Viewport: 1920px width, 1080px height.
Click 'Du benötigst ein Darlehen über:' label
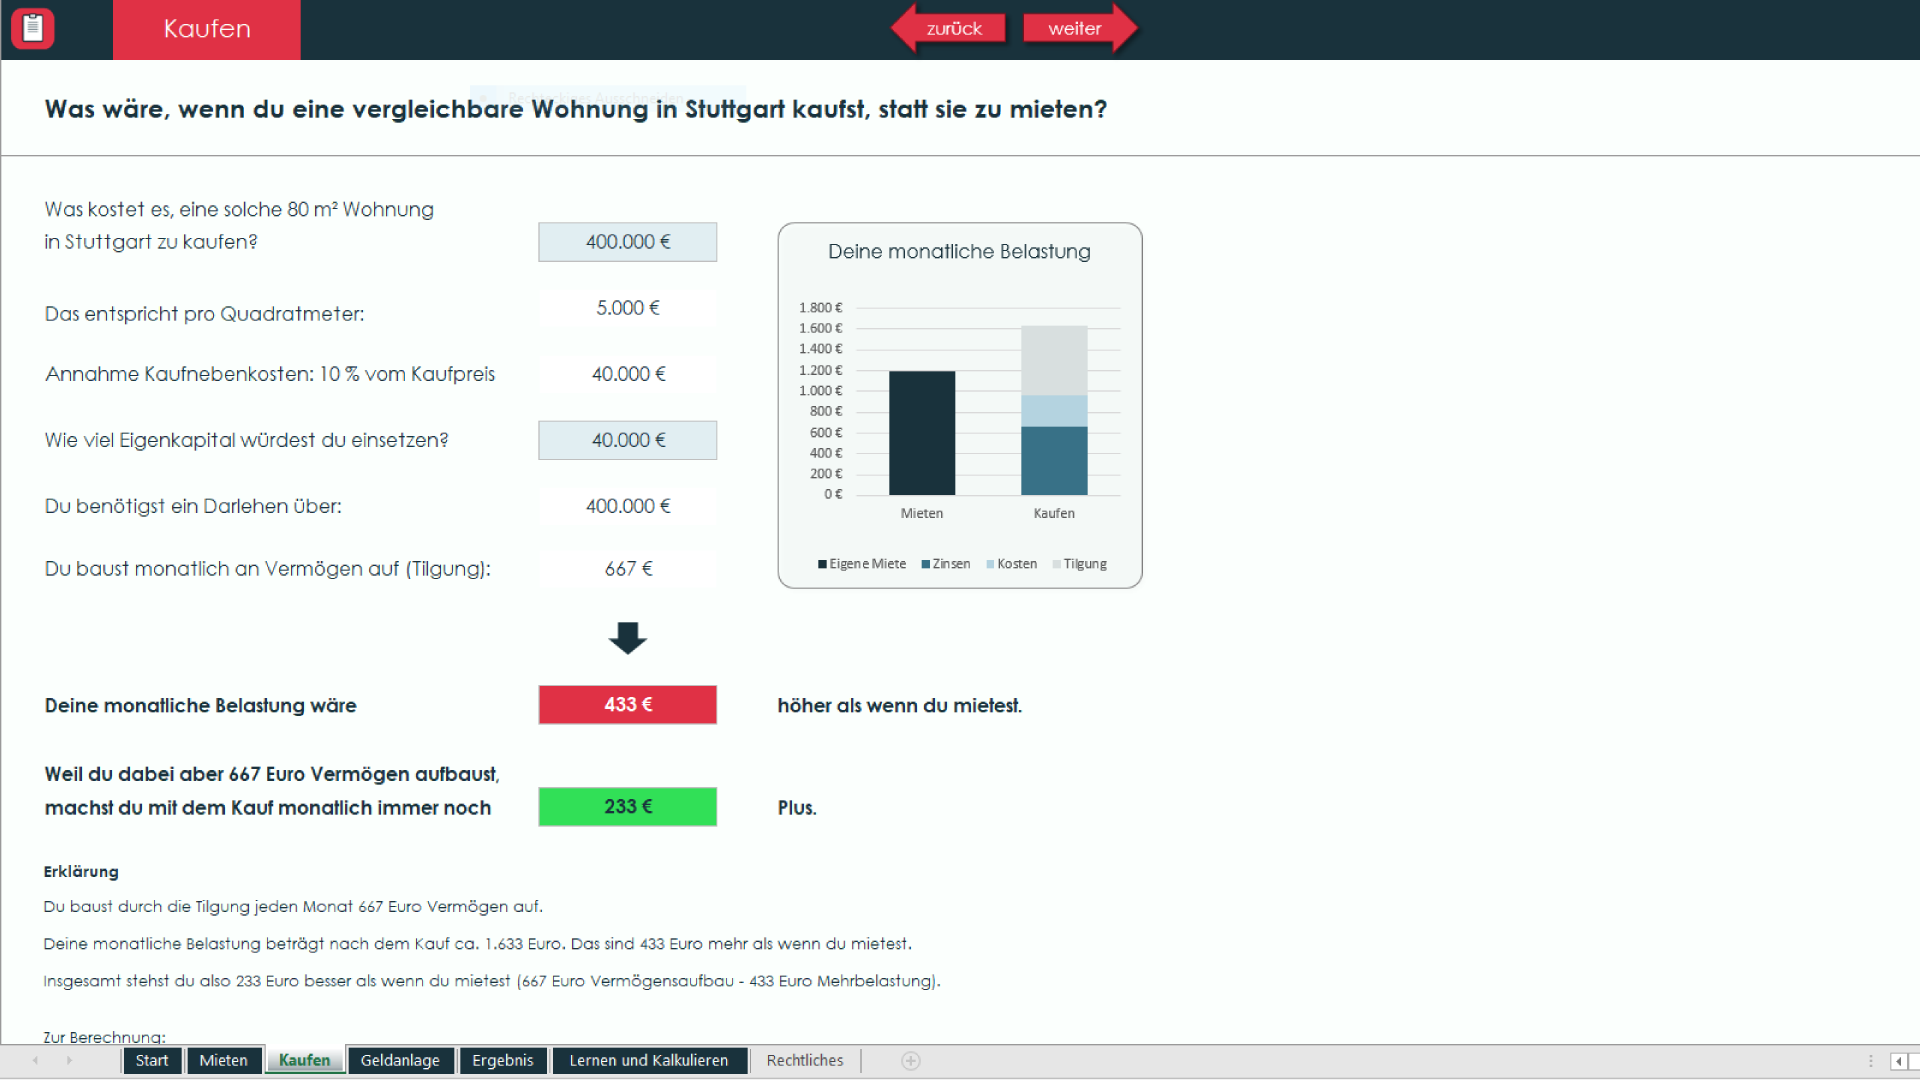193,506
